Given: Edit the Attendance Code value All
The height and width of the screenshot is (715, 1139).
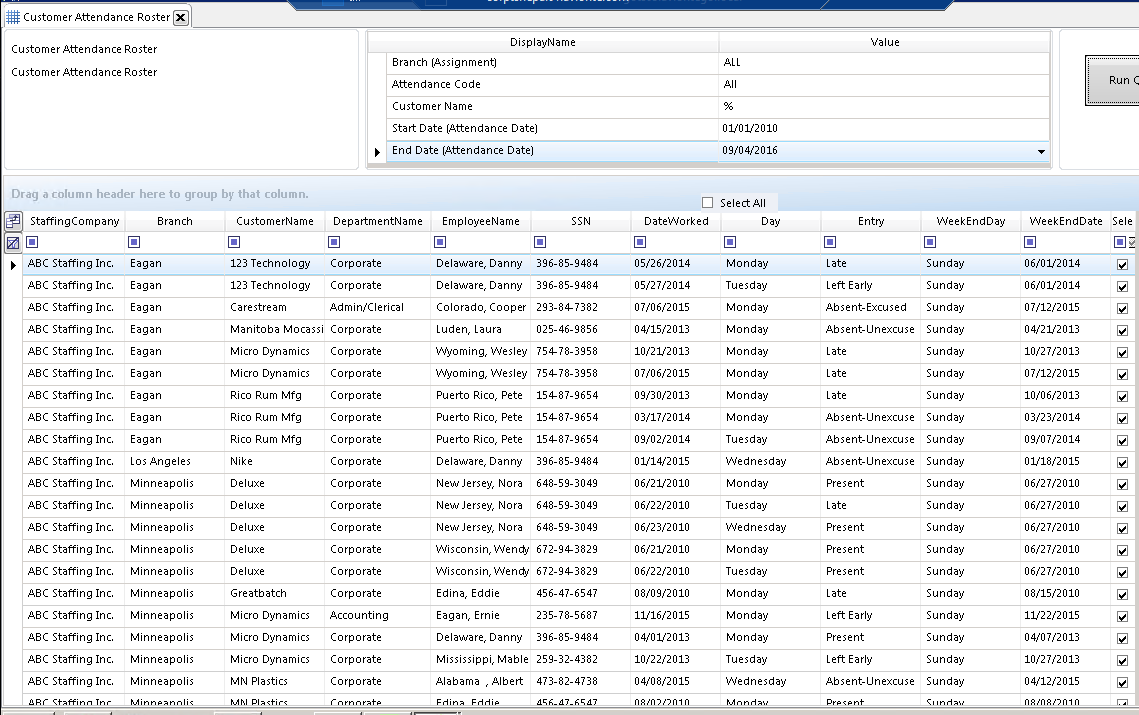Looking at the screenshot, I should pyautogui.click(x=884, y=84).
